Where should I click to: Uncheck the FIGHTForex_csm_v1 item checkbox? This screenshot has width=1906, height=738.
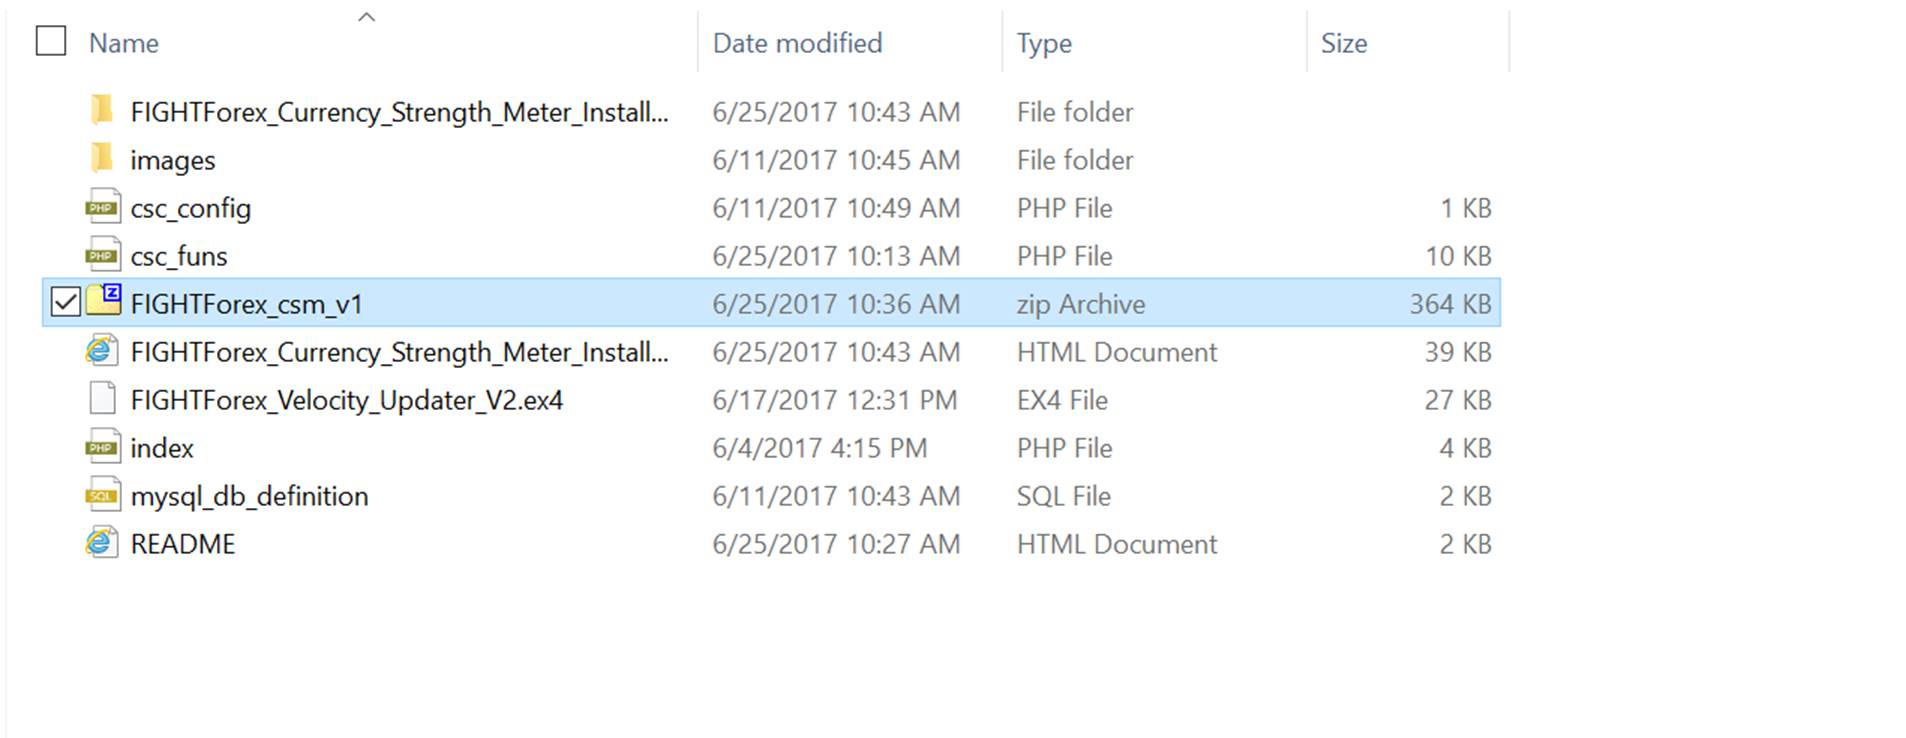(x=65, y=302)
